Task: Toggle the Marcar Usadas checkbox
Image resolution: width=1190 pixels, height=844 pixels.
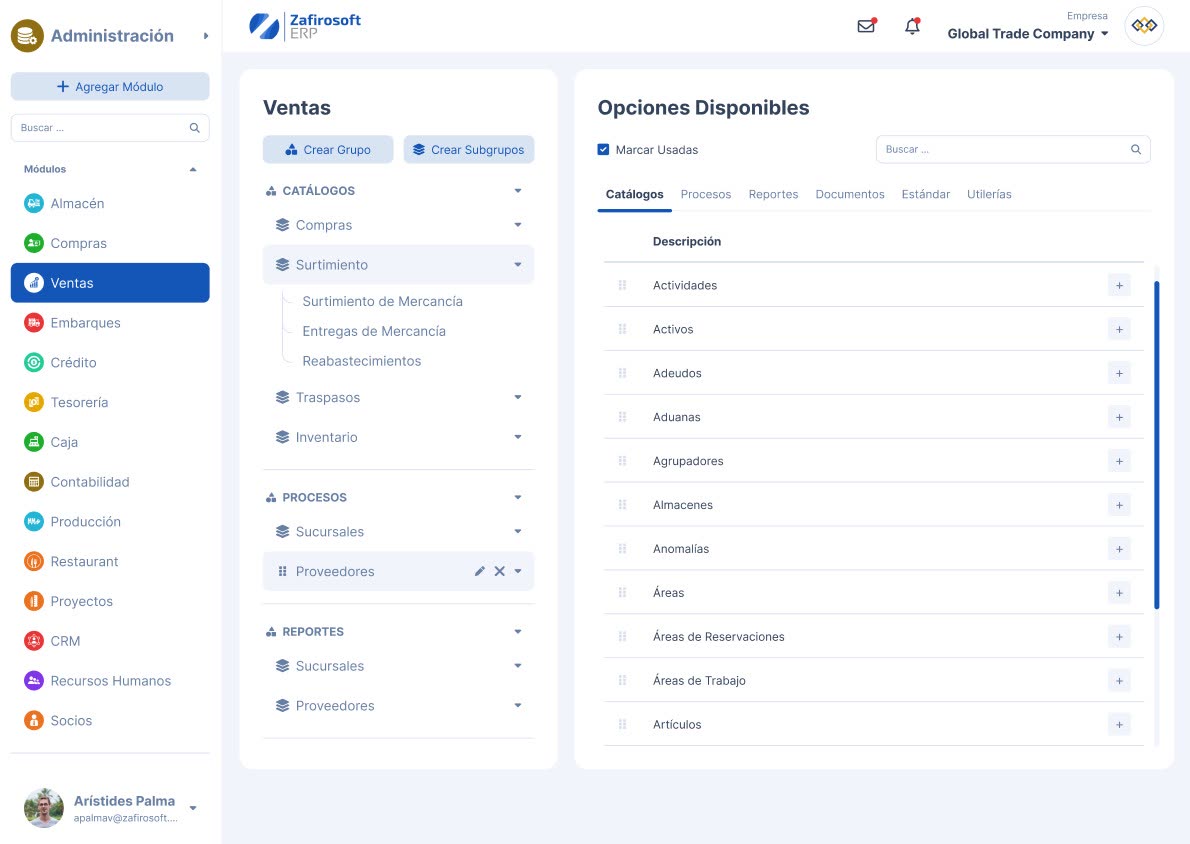Action: pyautogui.click(x=603, y=150)
